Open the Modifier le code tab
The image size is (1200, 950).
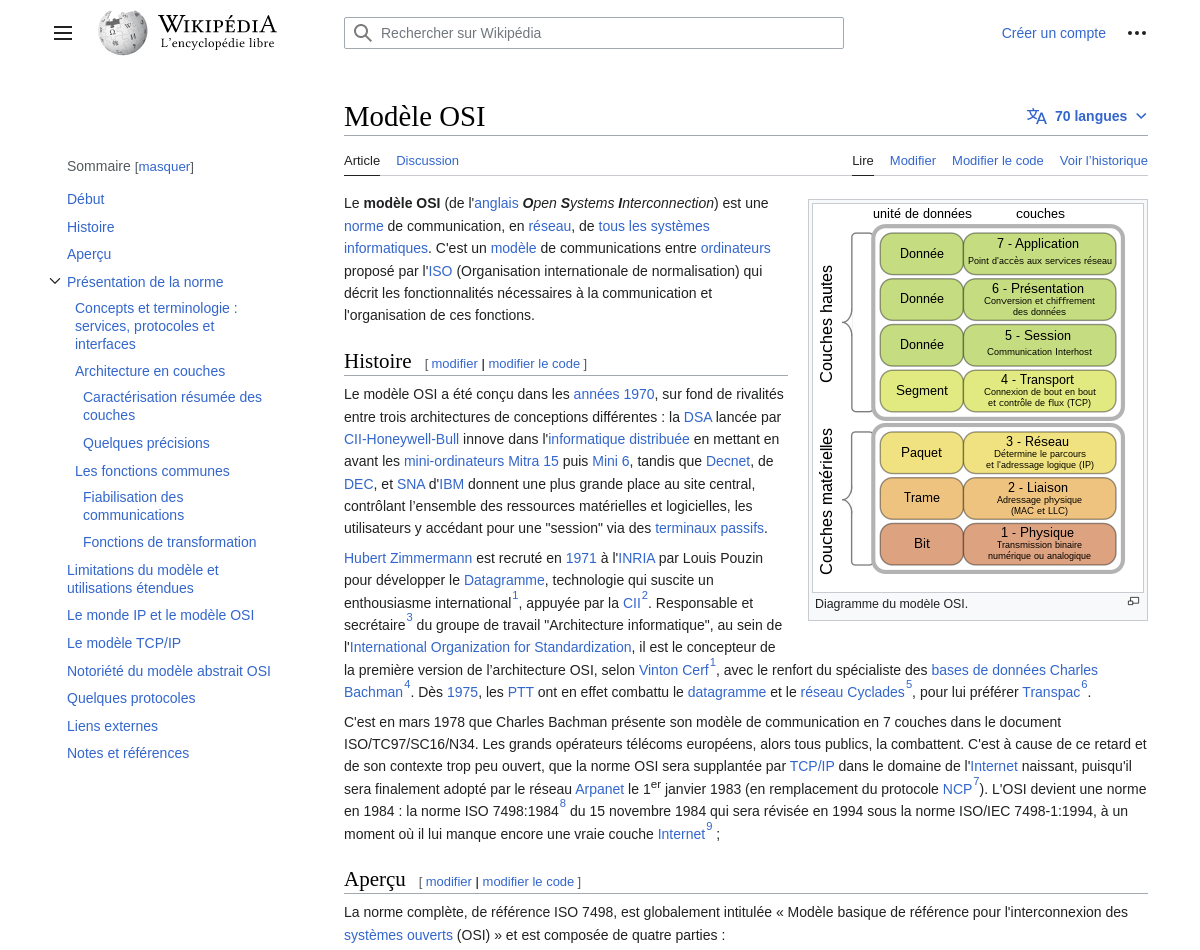[998, 160]
